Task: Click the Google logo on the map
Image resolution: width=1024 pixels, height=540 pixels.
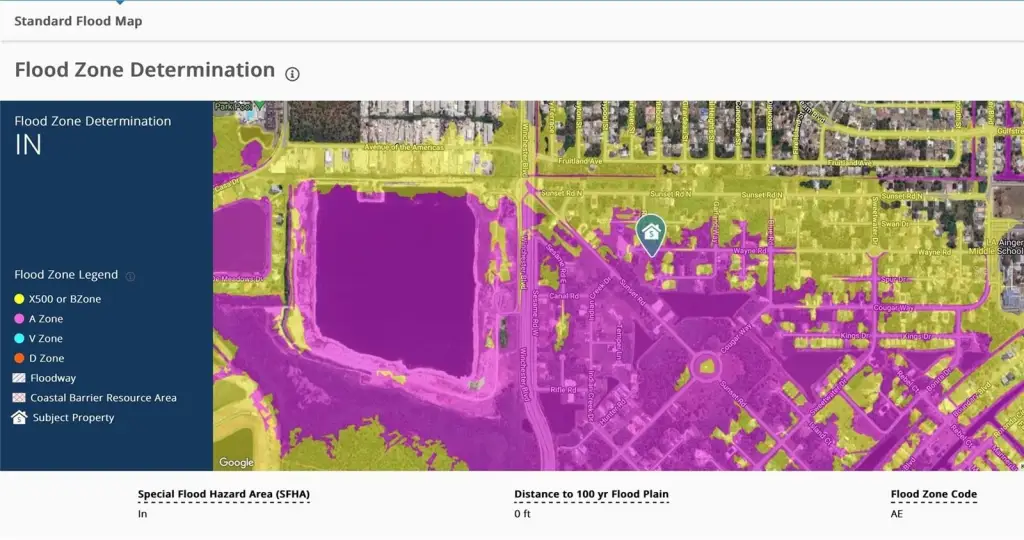Action: click(237, 462)
